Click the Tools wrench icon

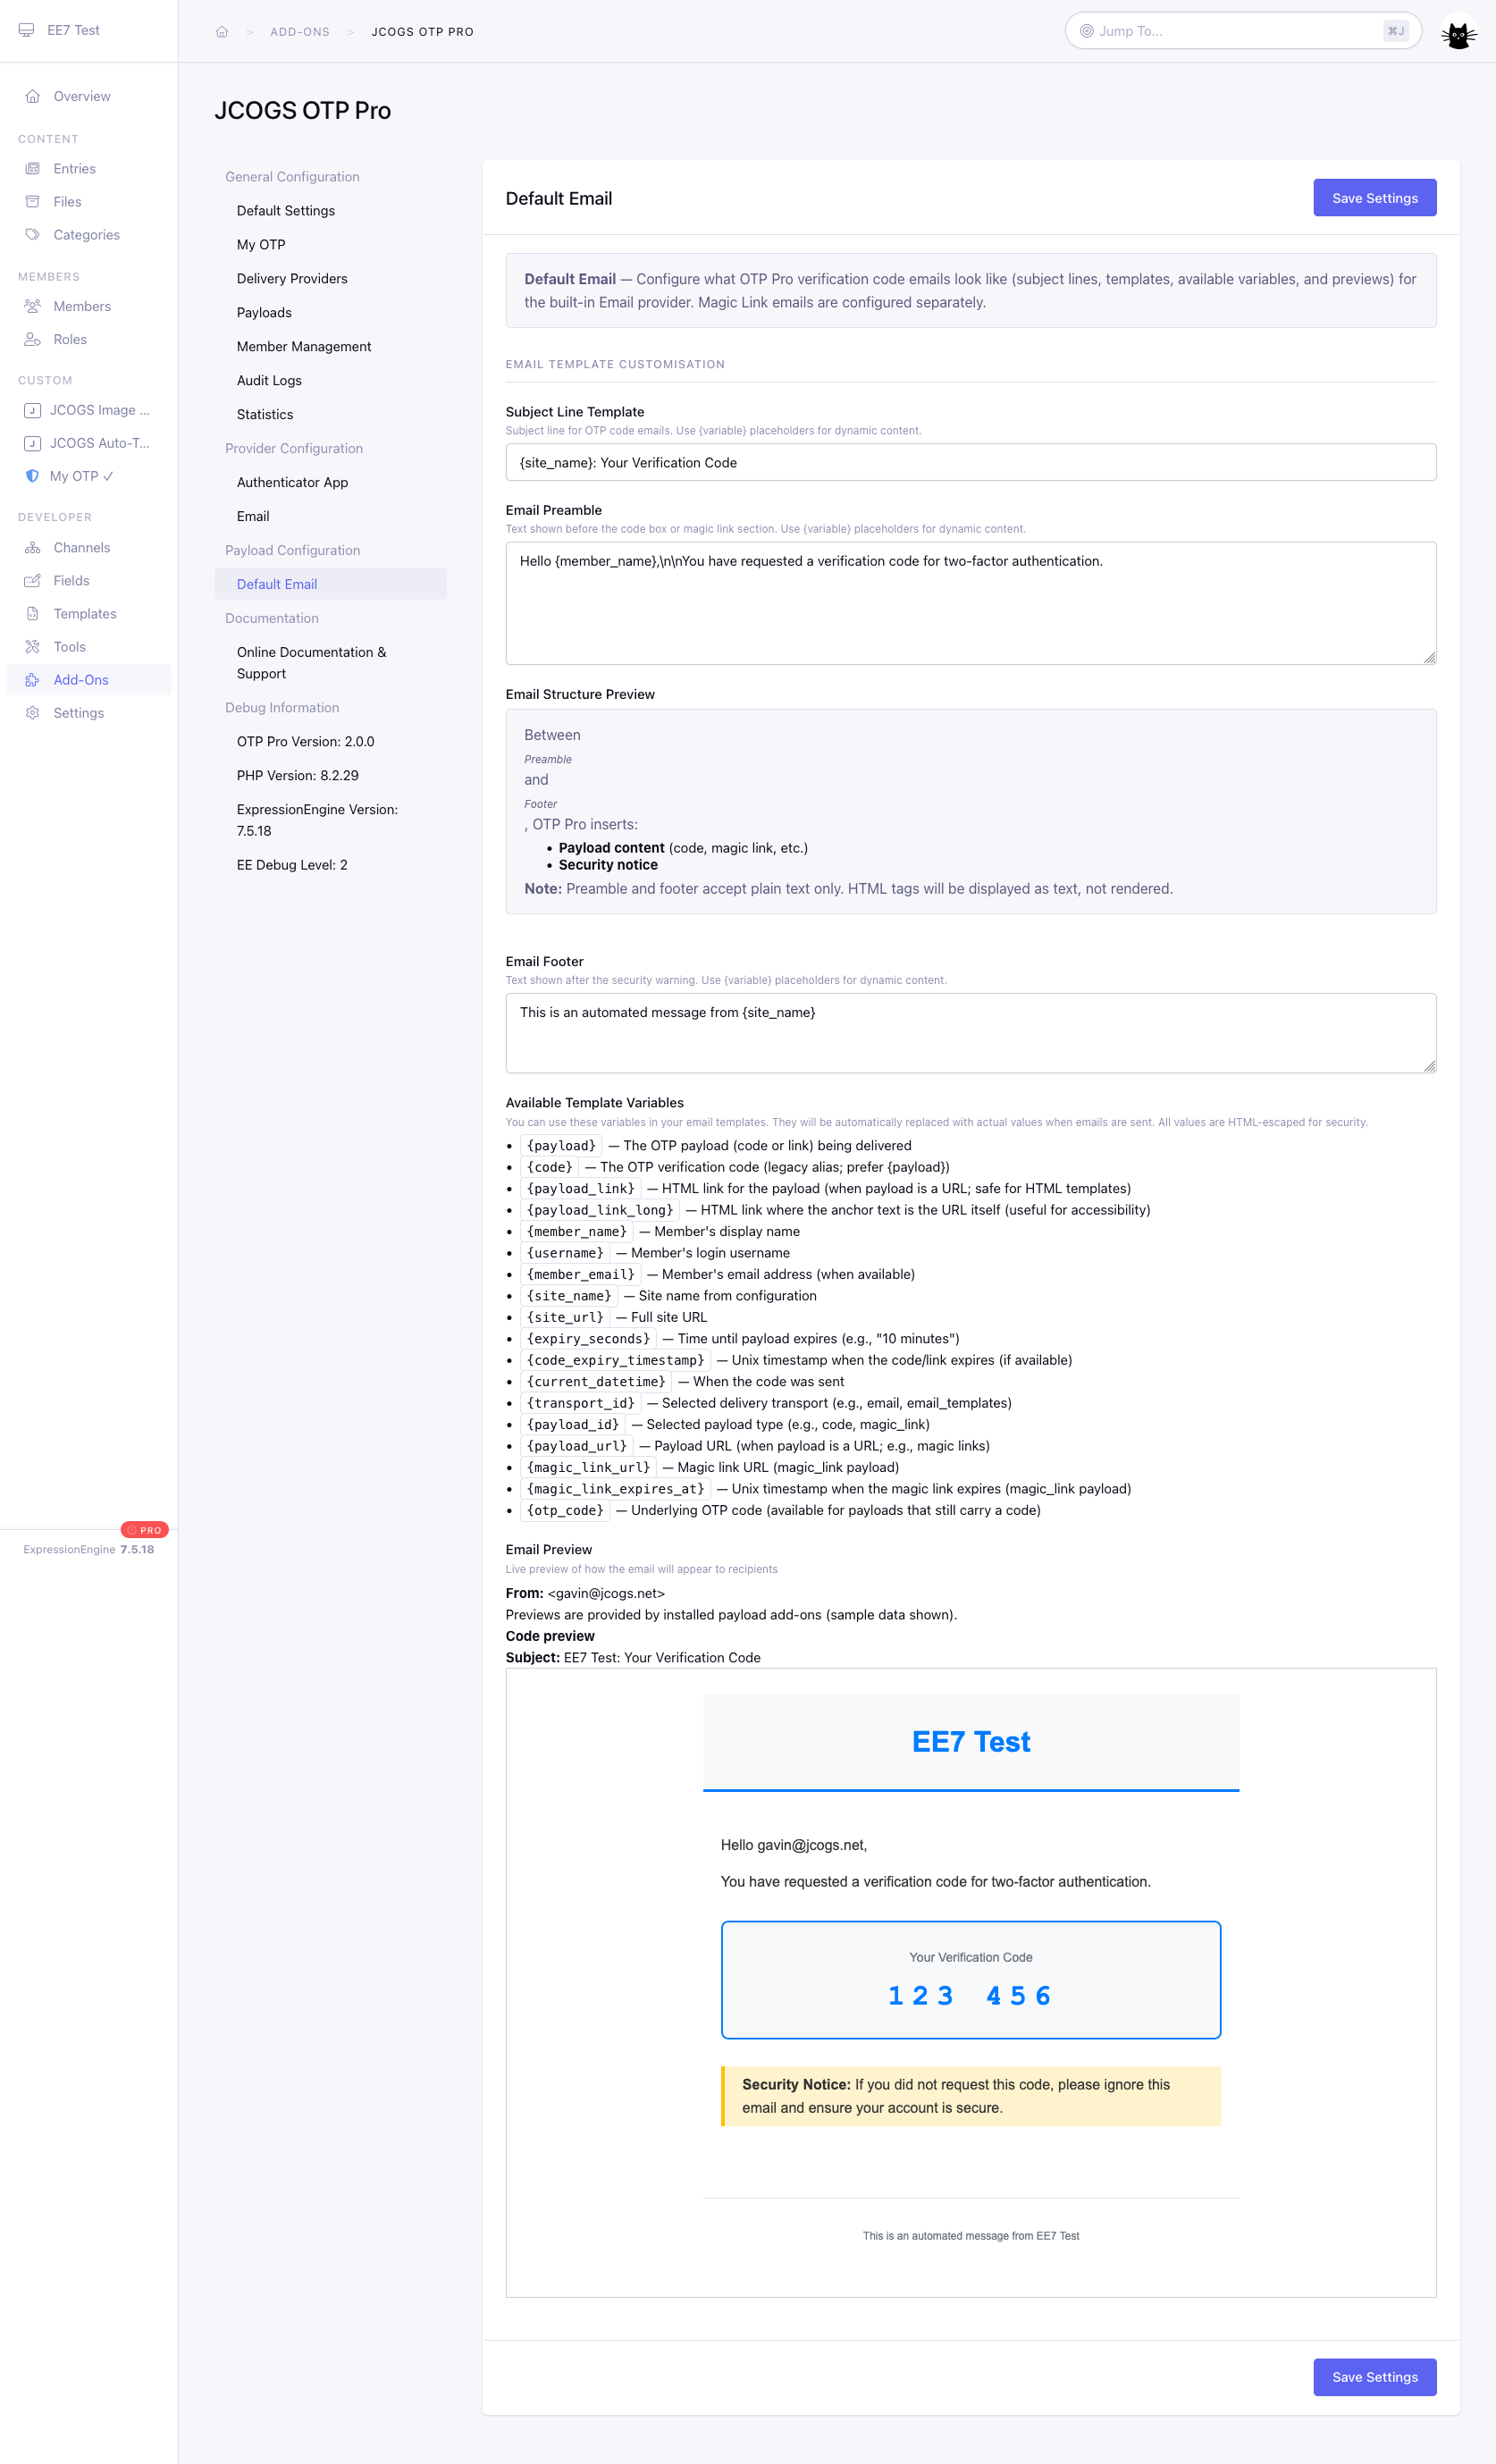[33, 647]
